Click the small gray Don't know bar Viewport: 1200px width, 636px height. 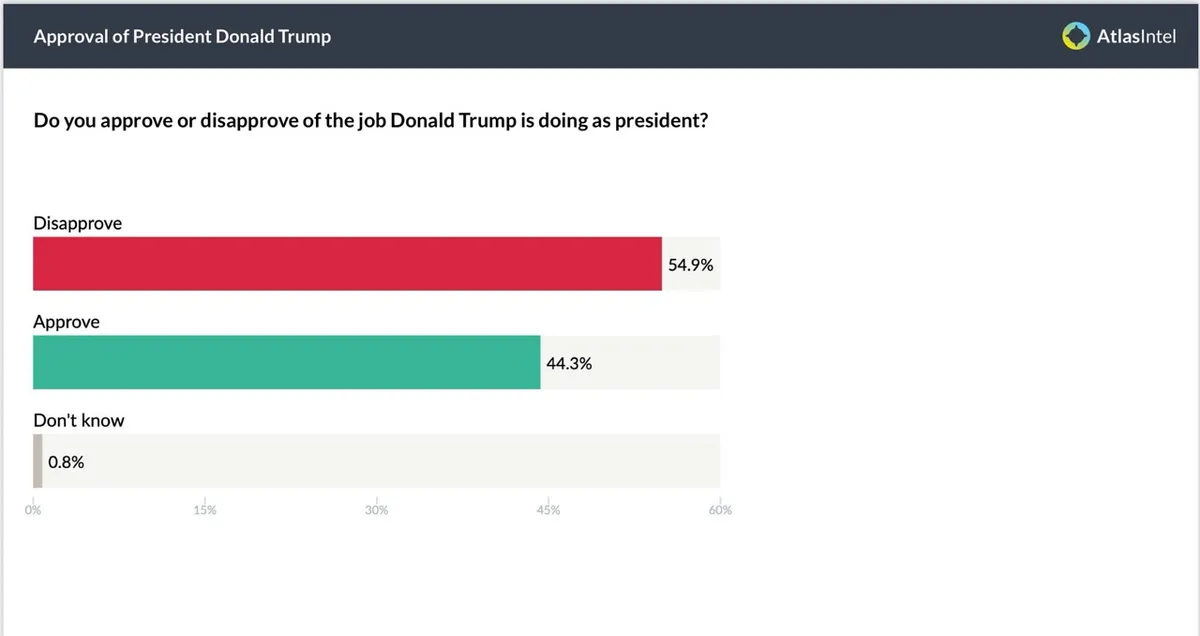38,461
